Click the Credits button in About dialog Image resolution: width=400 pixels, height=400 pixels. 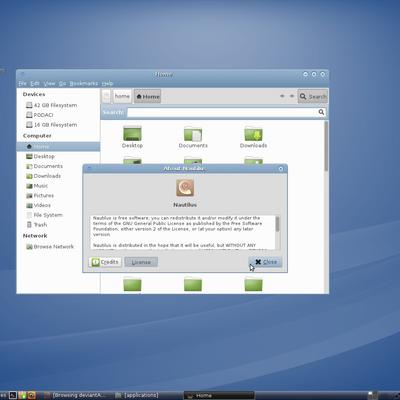(x=105, y=262)
